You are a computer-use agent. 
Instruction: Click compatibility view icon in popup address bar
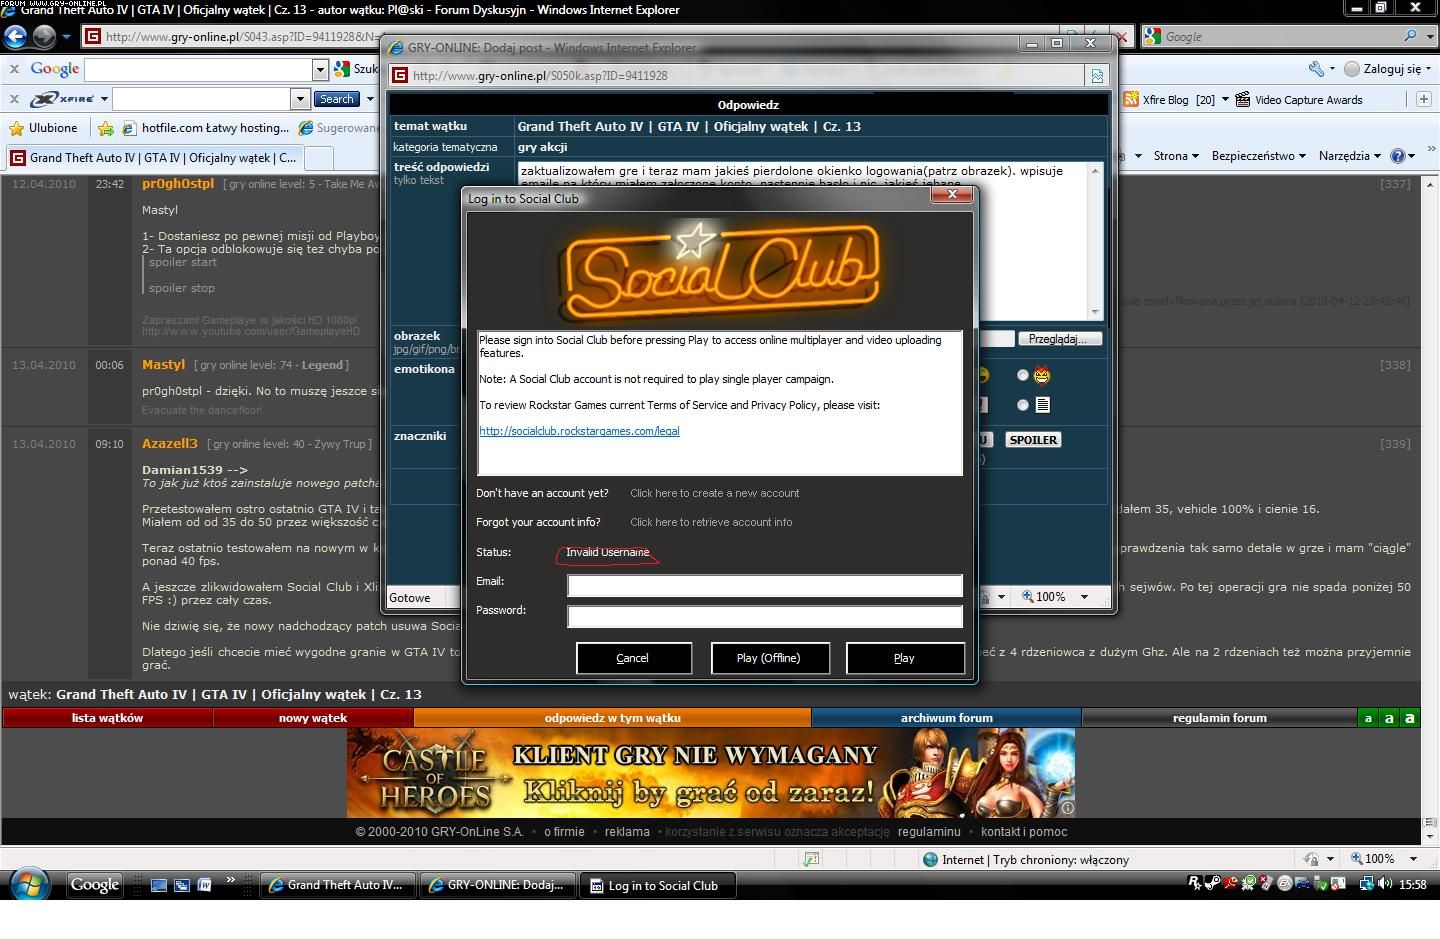click(1097, 75)
